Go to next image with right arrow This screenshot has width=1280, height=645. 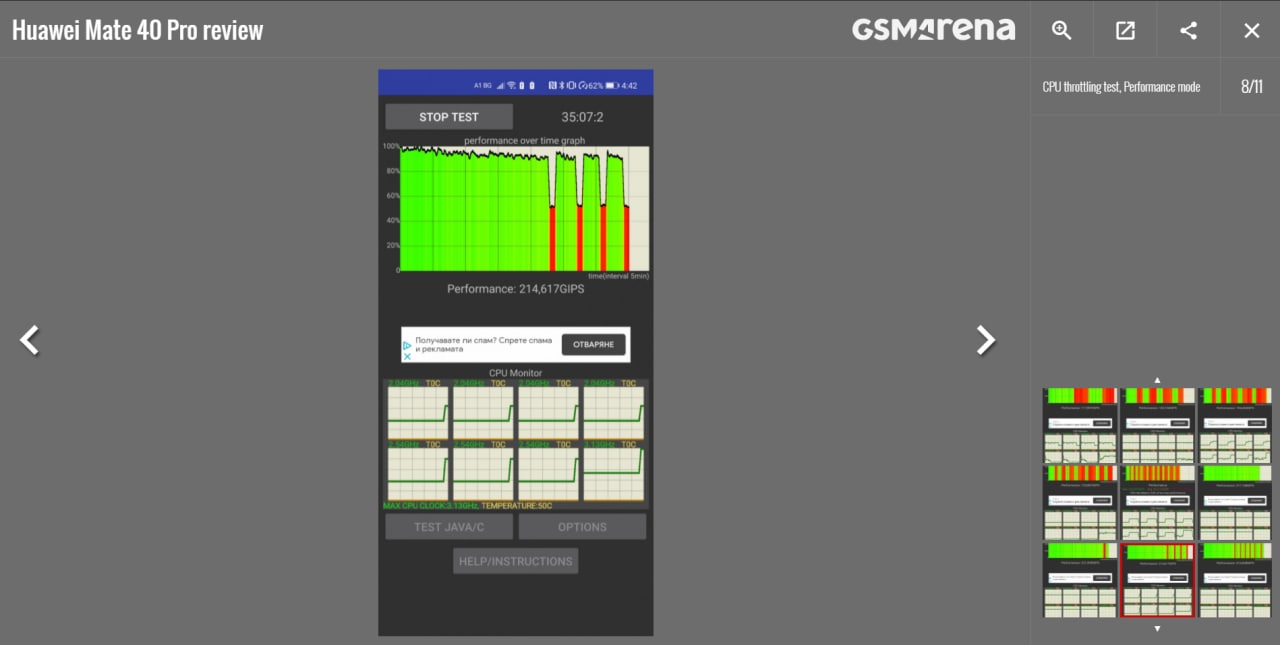tap(986, 340)
